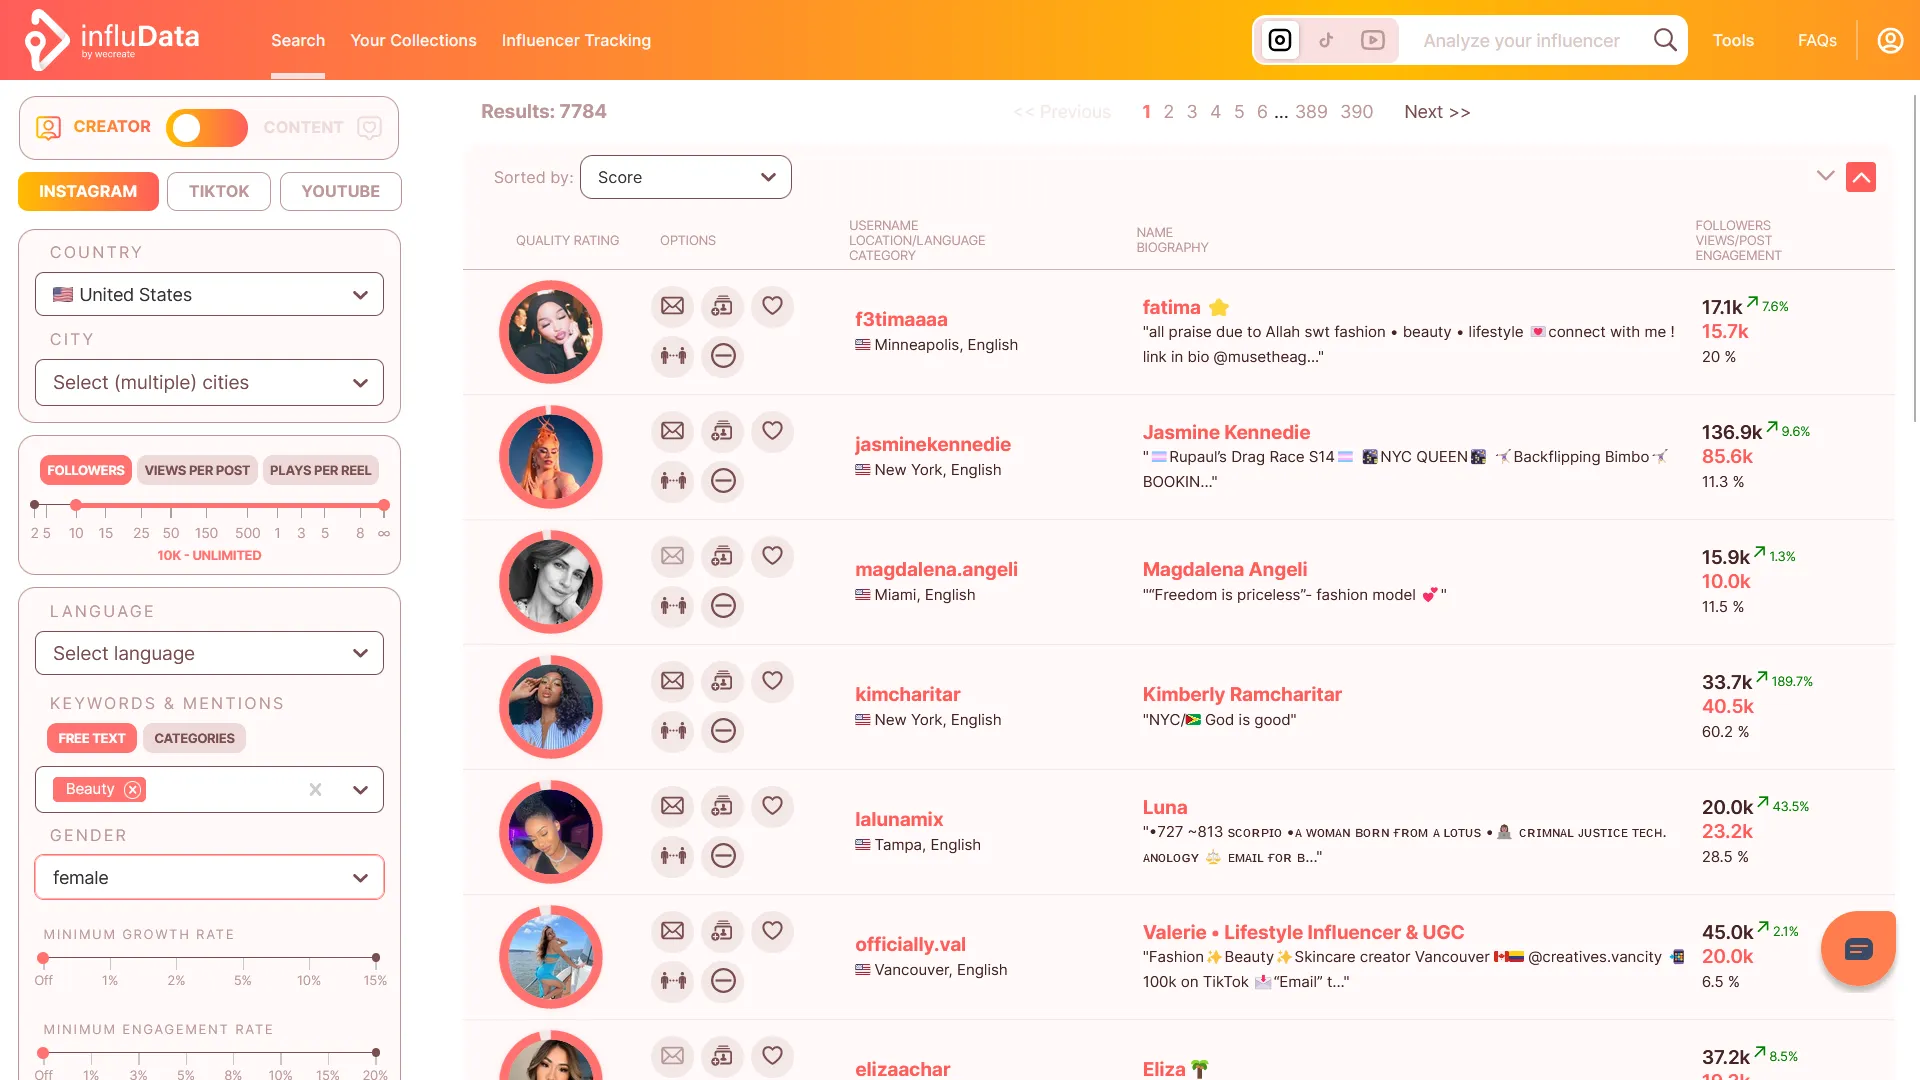Select the PLAYS PER REEL filter pill
1920x1080 pixels.
[x=320, y=470]
